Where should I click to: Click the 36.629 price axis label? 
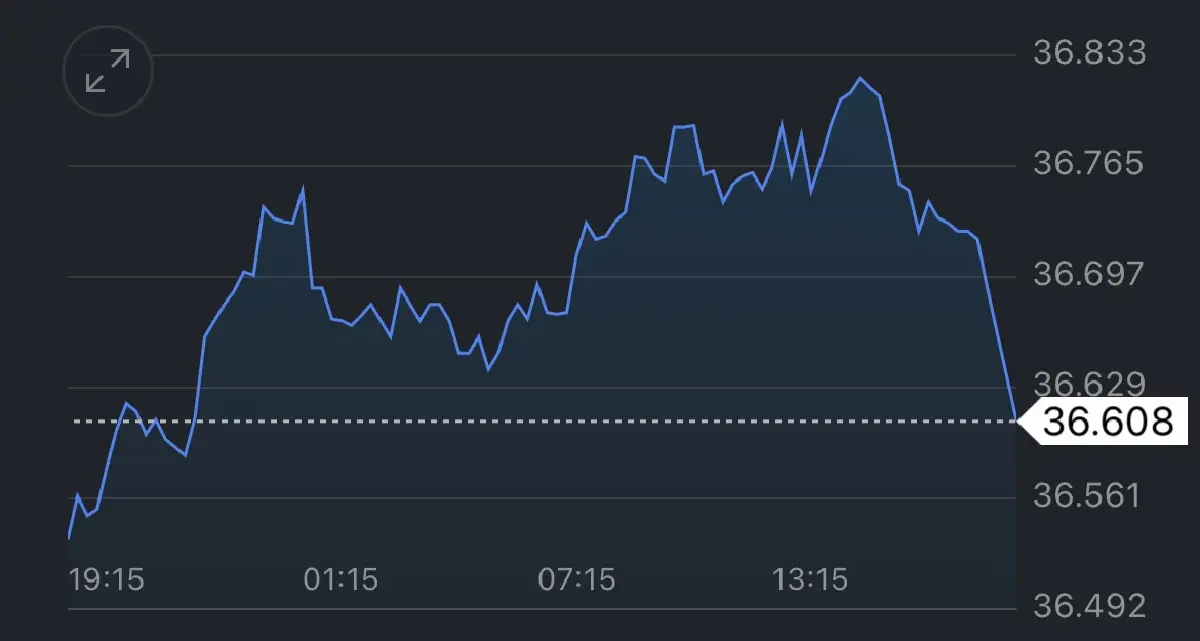(1089, 383)
